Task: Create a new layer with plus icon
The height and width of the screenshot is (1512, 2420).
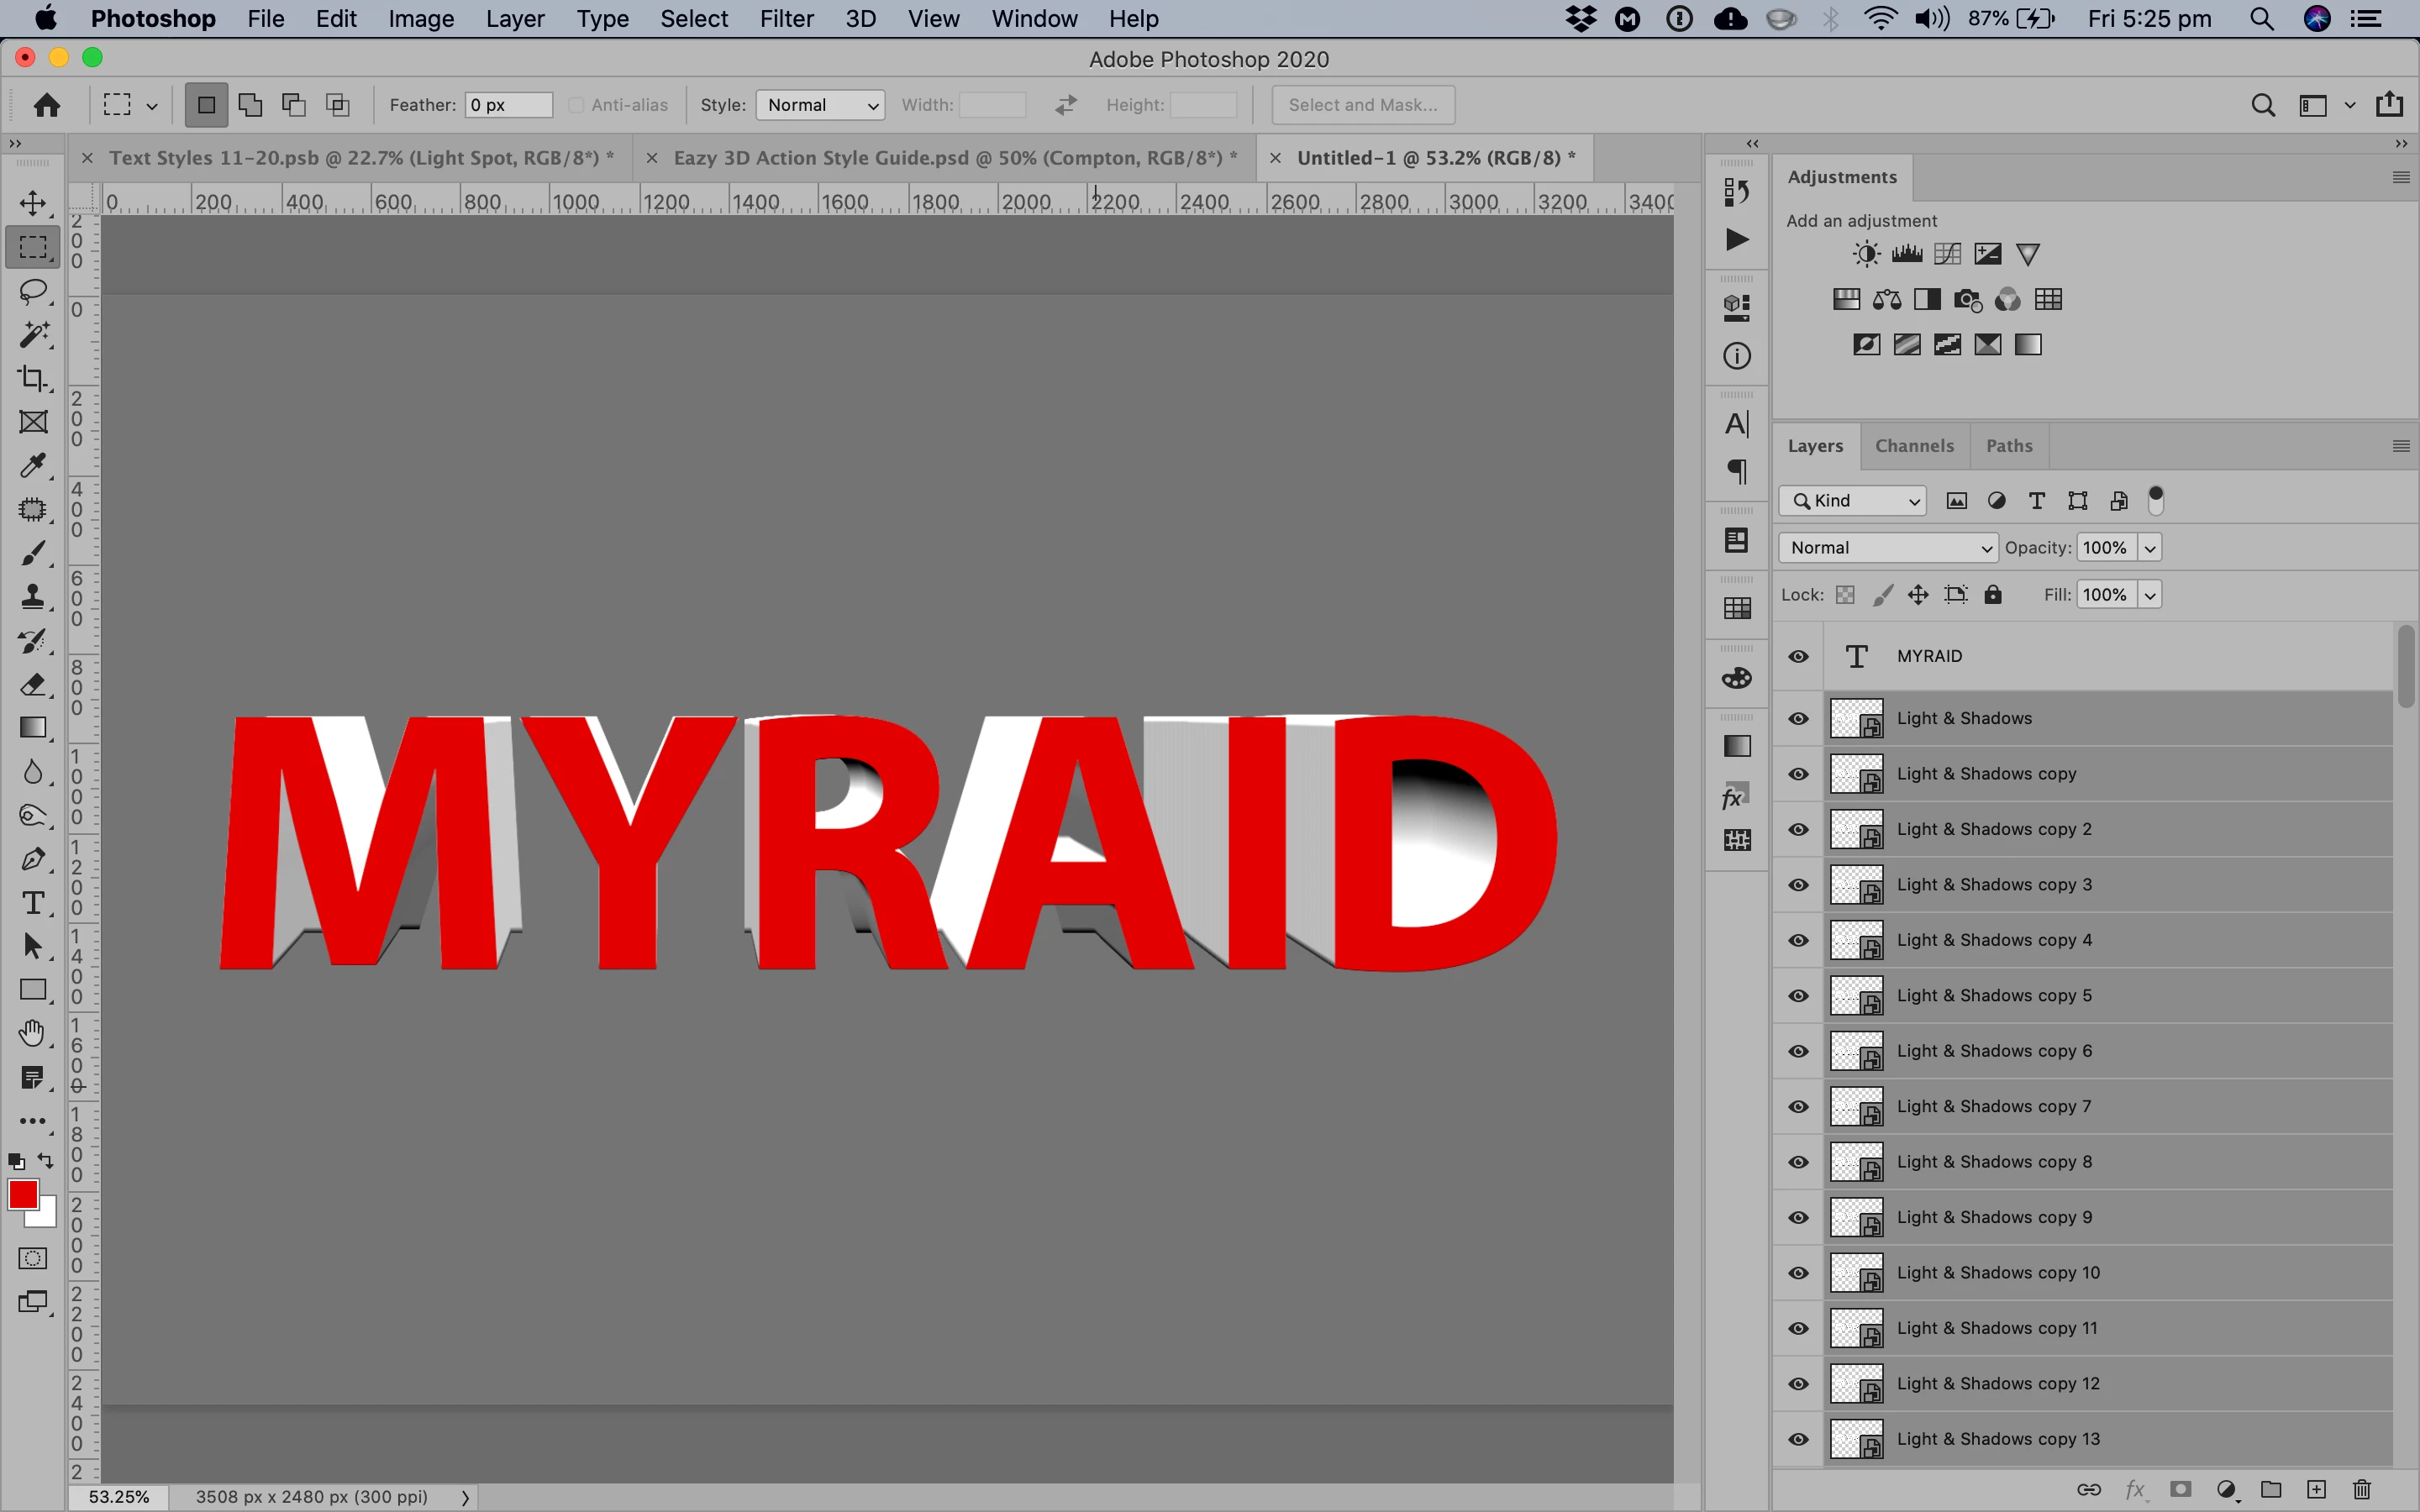Action: point(2316,1490)
